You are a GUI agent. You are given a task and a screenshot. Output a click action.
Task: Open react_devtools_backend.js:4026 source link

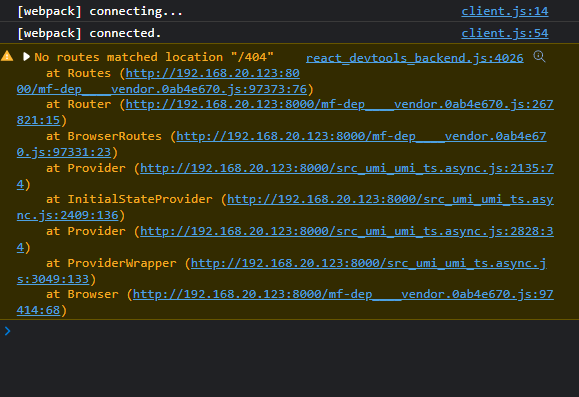[414, 58]
